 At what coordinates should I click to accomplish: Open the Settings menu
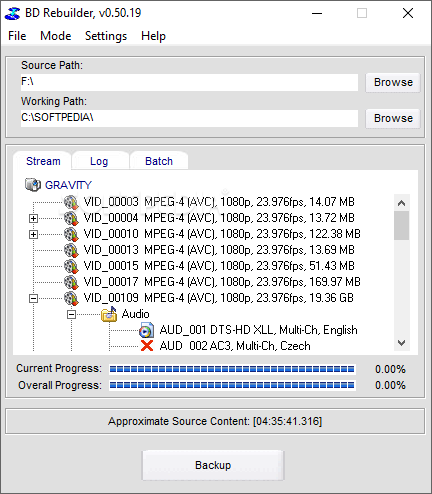[x=106, y=36]
